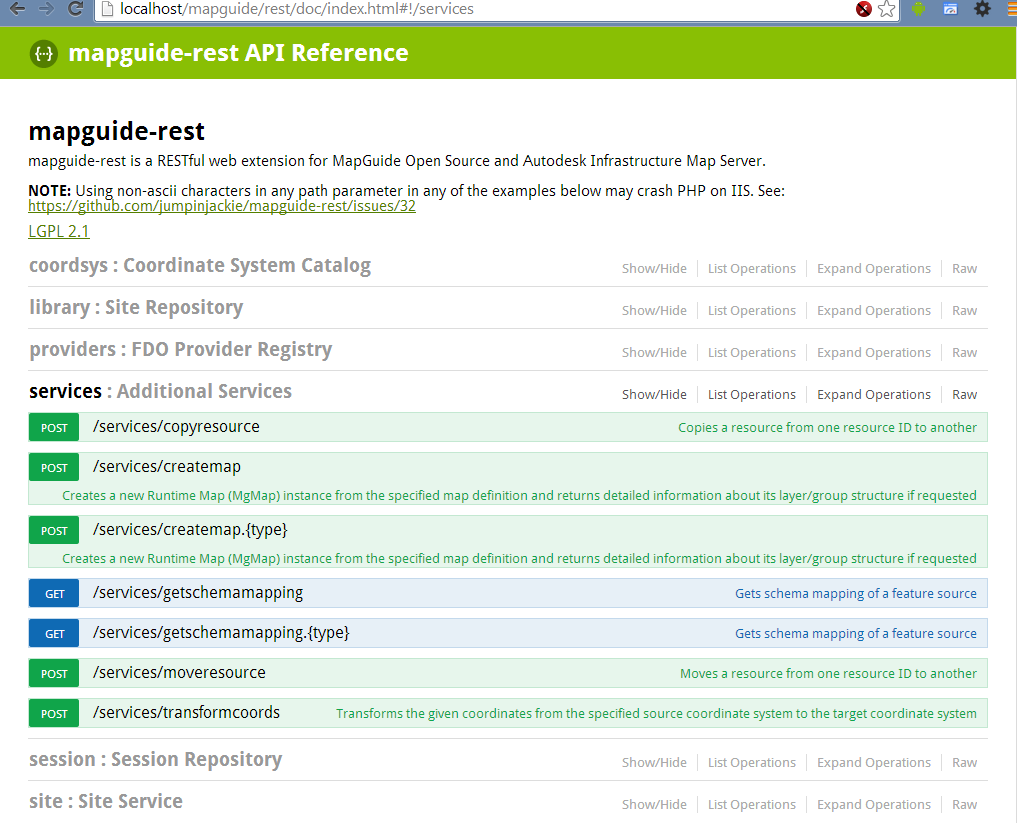Click Show/Hide for session row

click(654, 763)
